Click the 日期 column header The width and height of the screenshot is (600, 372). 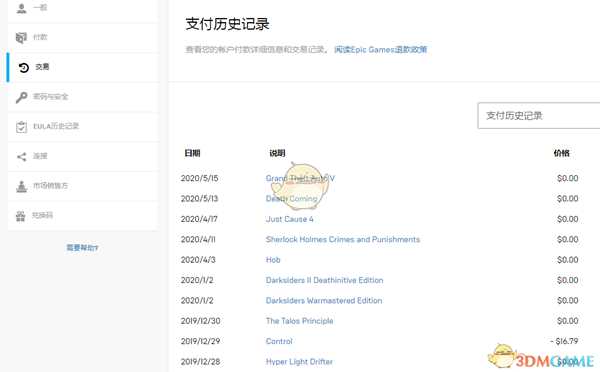point(192,153)
